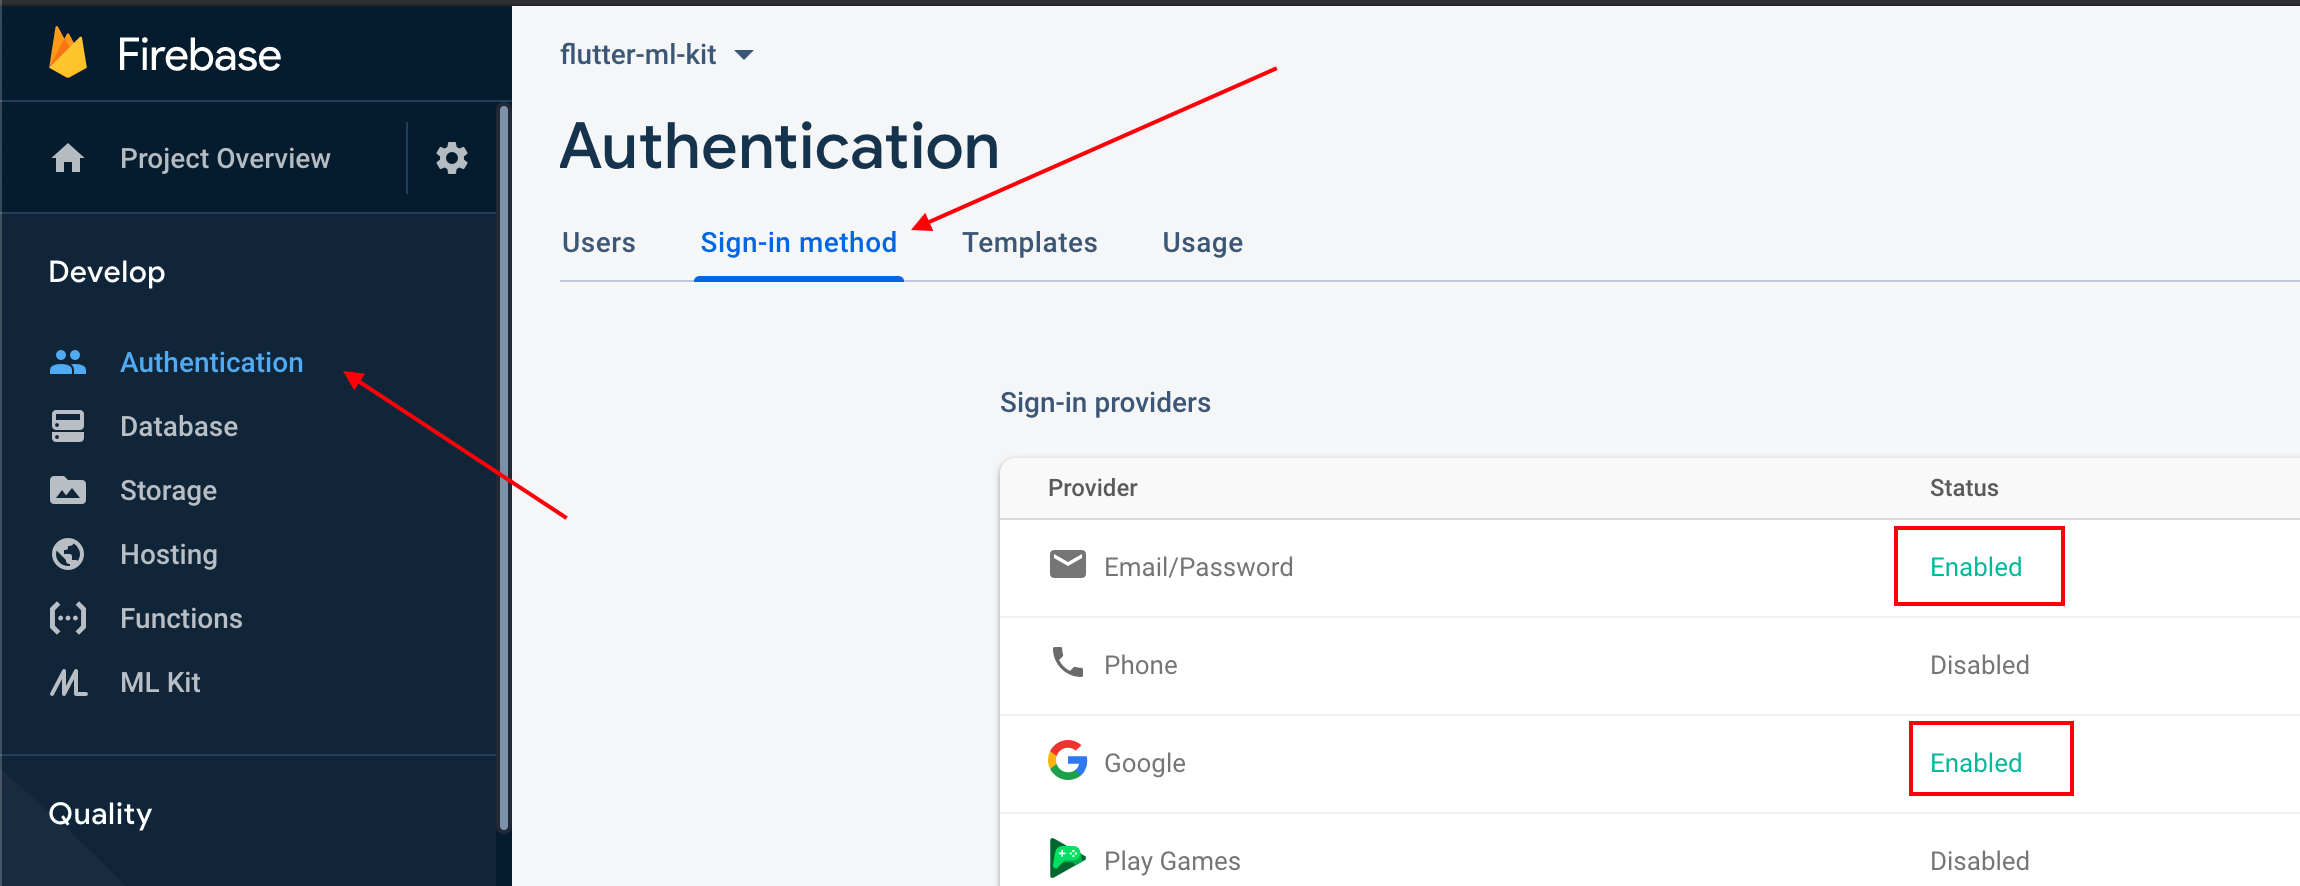Go to Project Overview
This screenshot has width=2300, height=886.
pyautogui.click(x=224, y=158)
